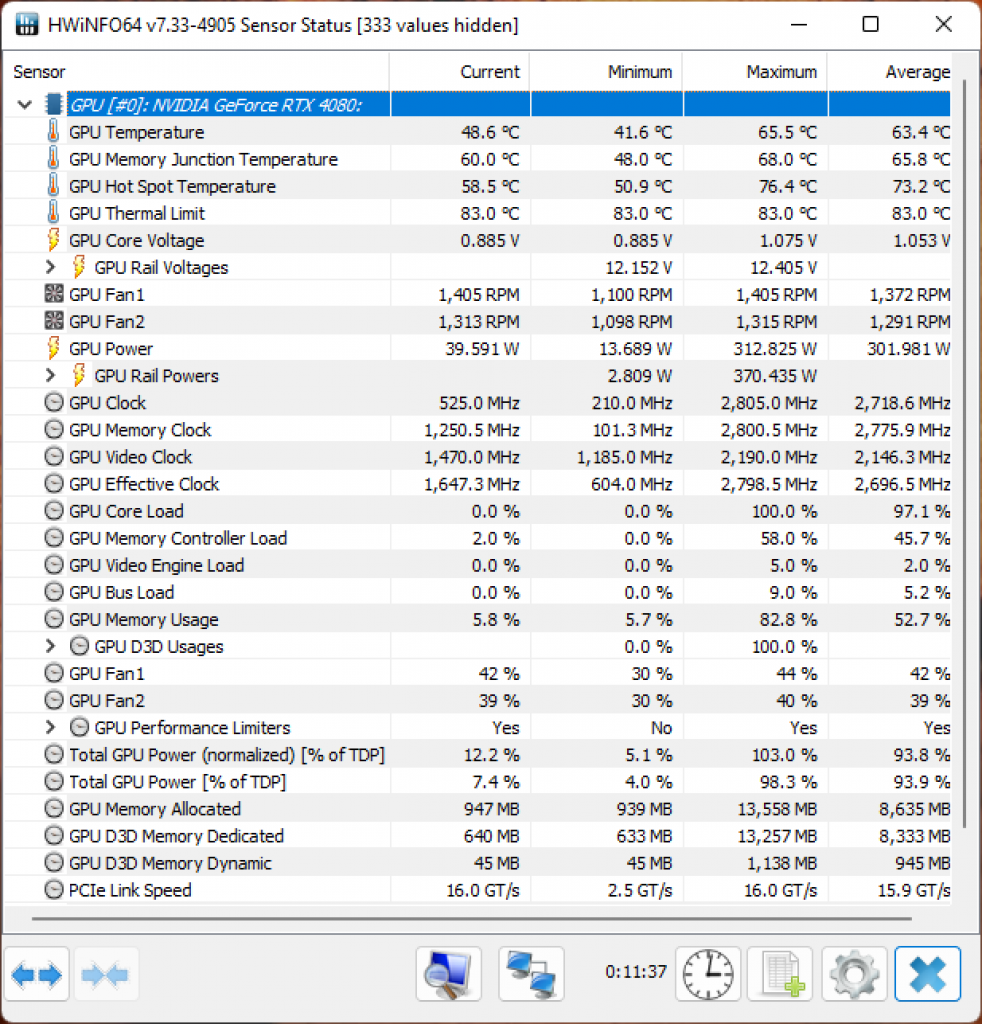Expand GPU D3D Usages

(50, 646)
